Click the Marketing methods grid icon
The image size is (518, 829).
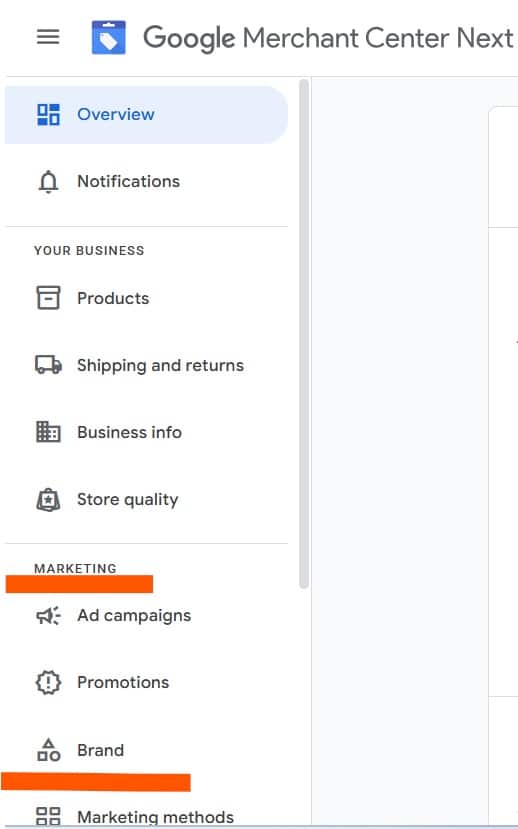coord(48,816)
